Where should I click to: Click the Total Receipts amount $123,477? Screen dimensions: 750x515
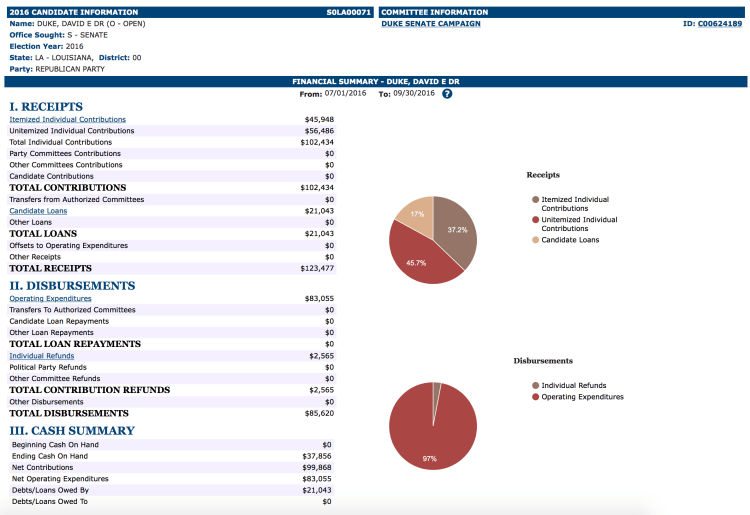317,268
